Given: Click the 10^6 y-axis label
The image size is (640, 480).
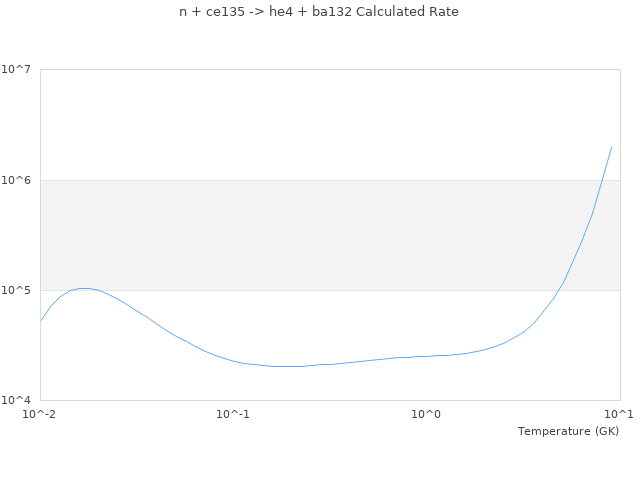Looking at the screenshot, I should (20, 180).
